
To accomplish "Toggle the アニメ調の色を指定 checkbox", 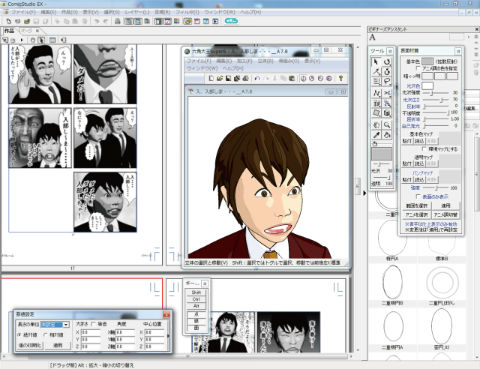I will [x=418, y=68].
